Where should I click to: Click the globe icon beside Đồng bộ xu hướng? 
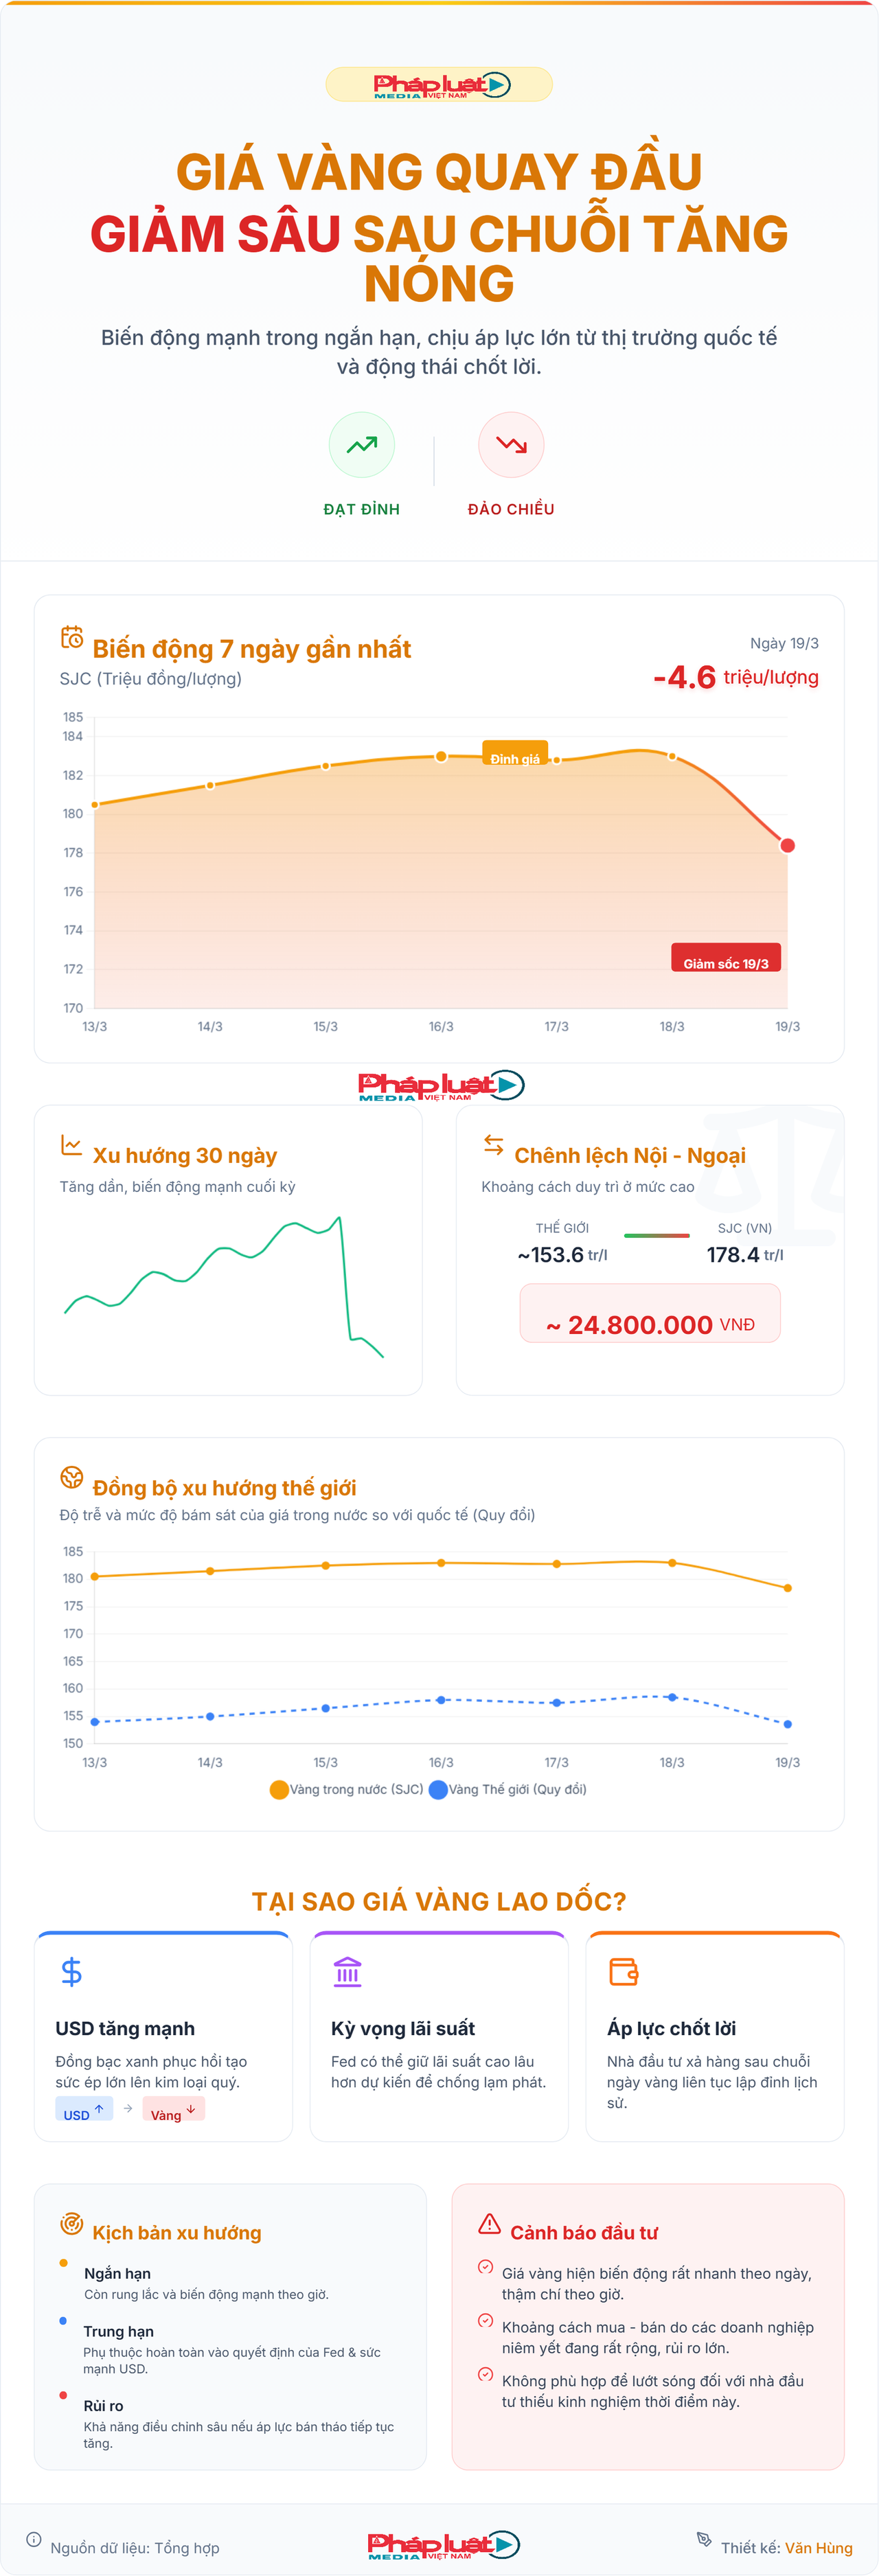[72, 1476]
